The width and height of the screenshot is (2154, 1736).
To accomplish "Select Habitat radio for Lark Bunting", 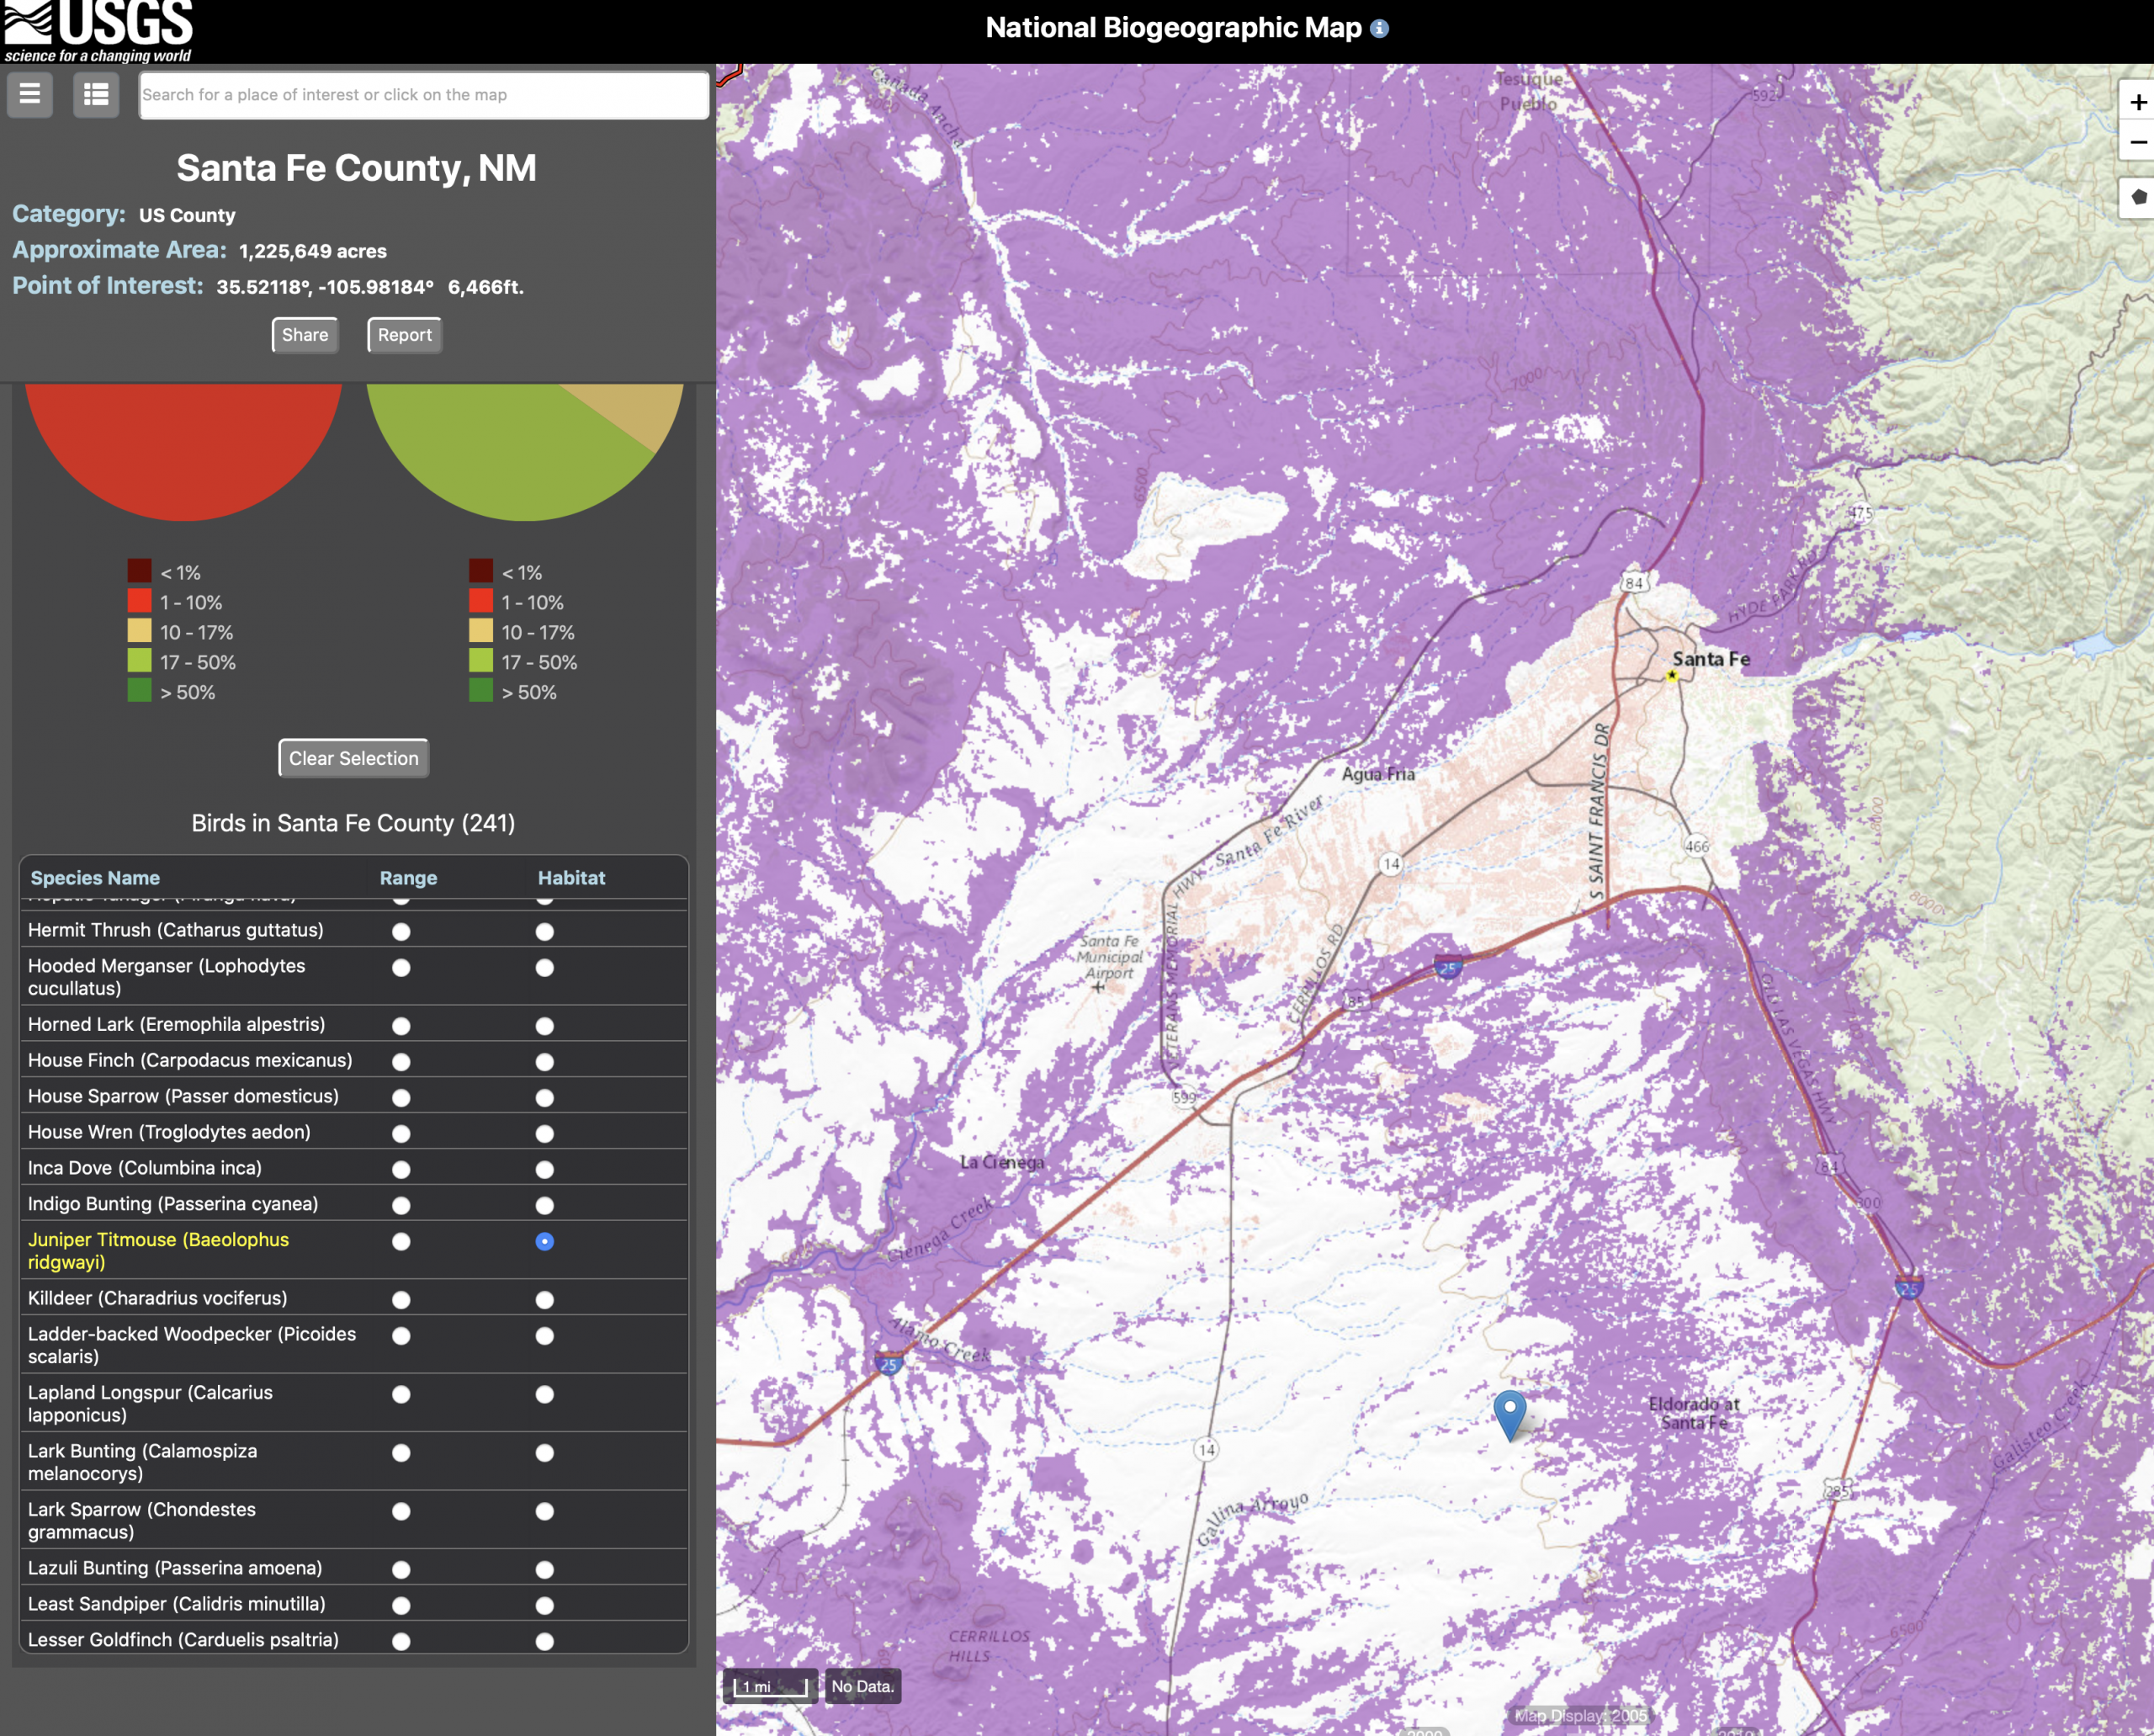I will click(544, 1452).
